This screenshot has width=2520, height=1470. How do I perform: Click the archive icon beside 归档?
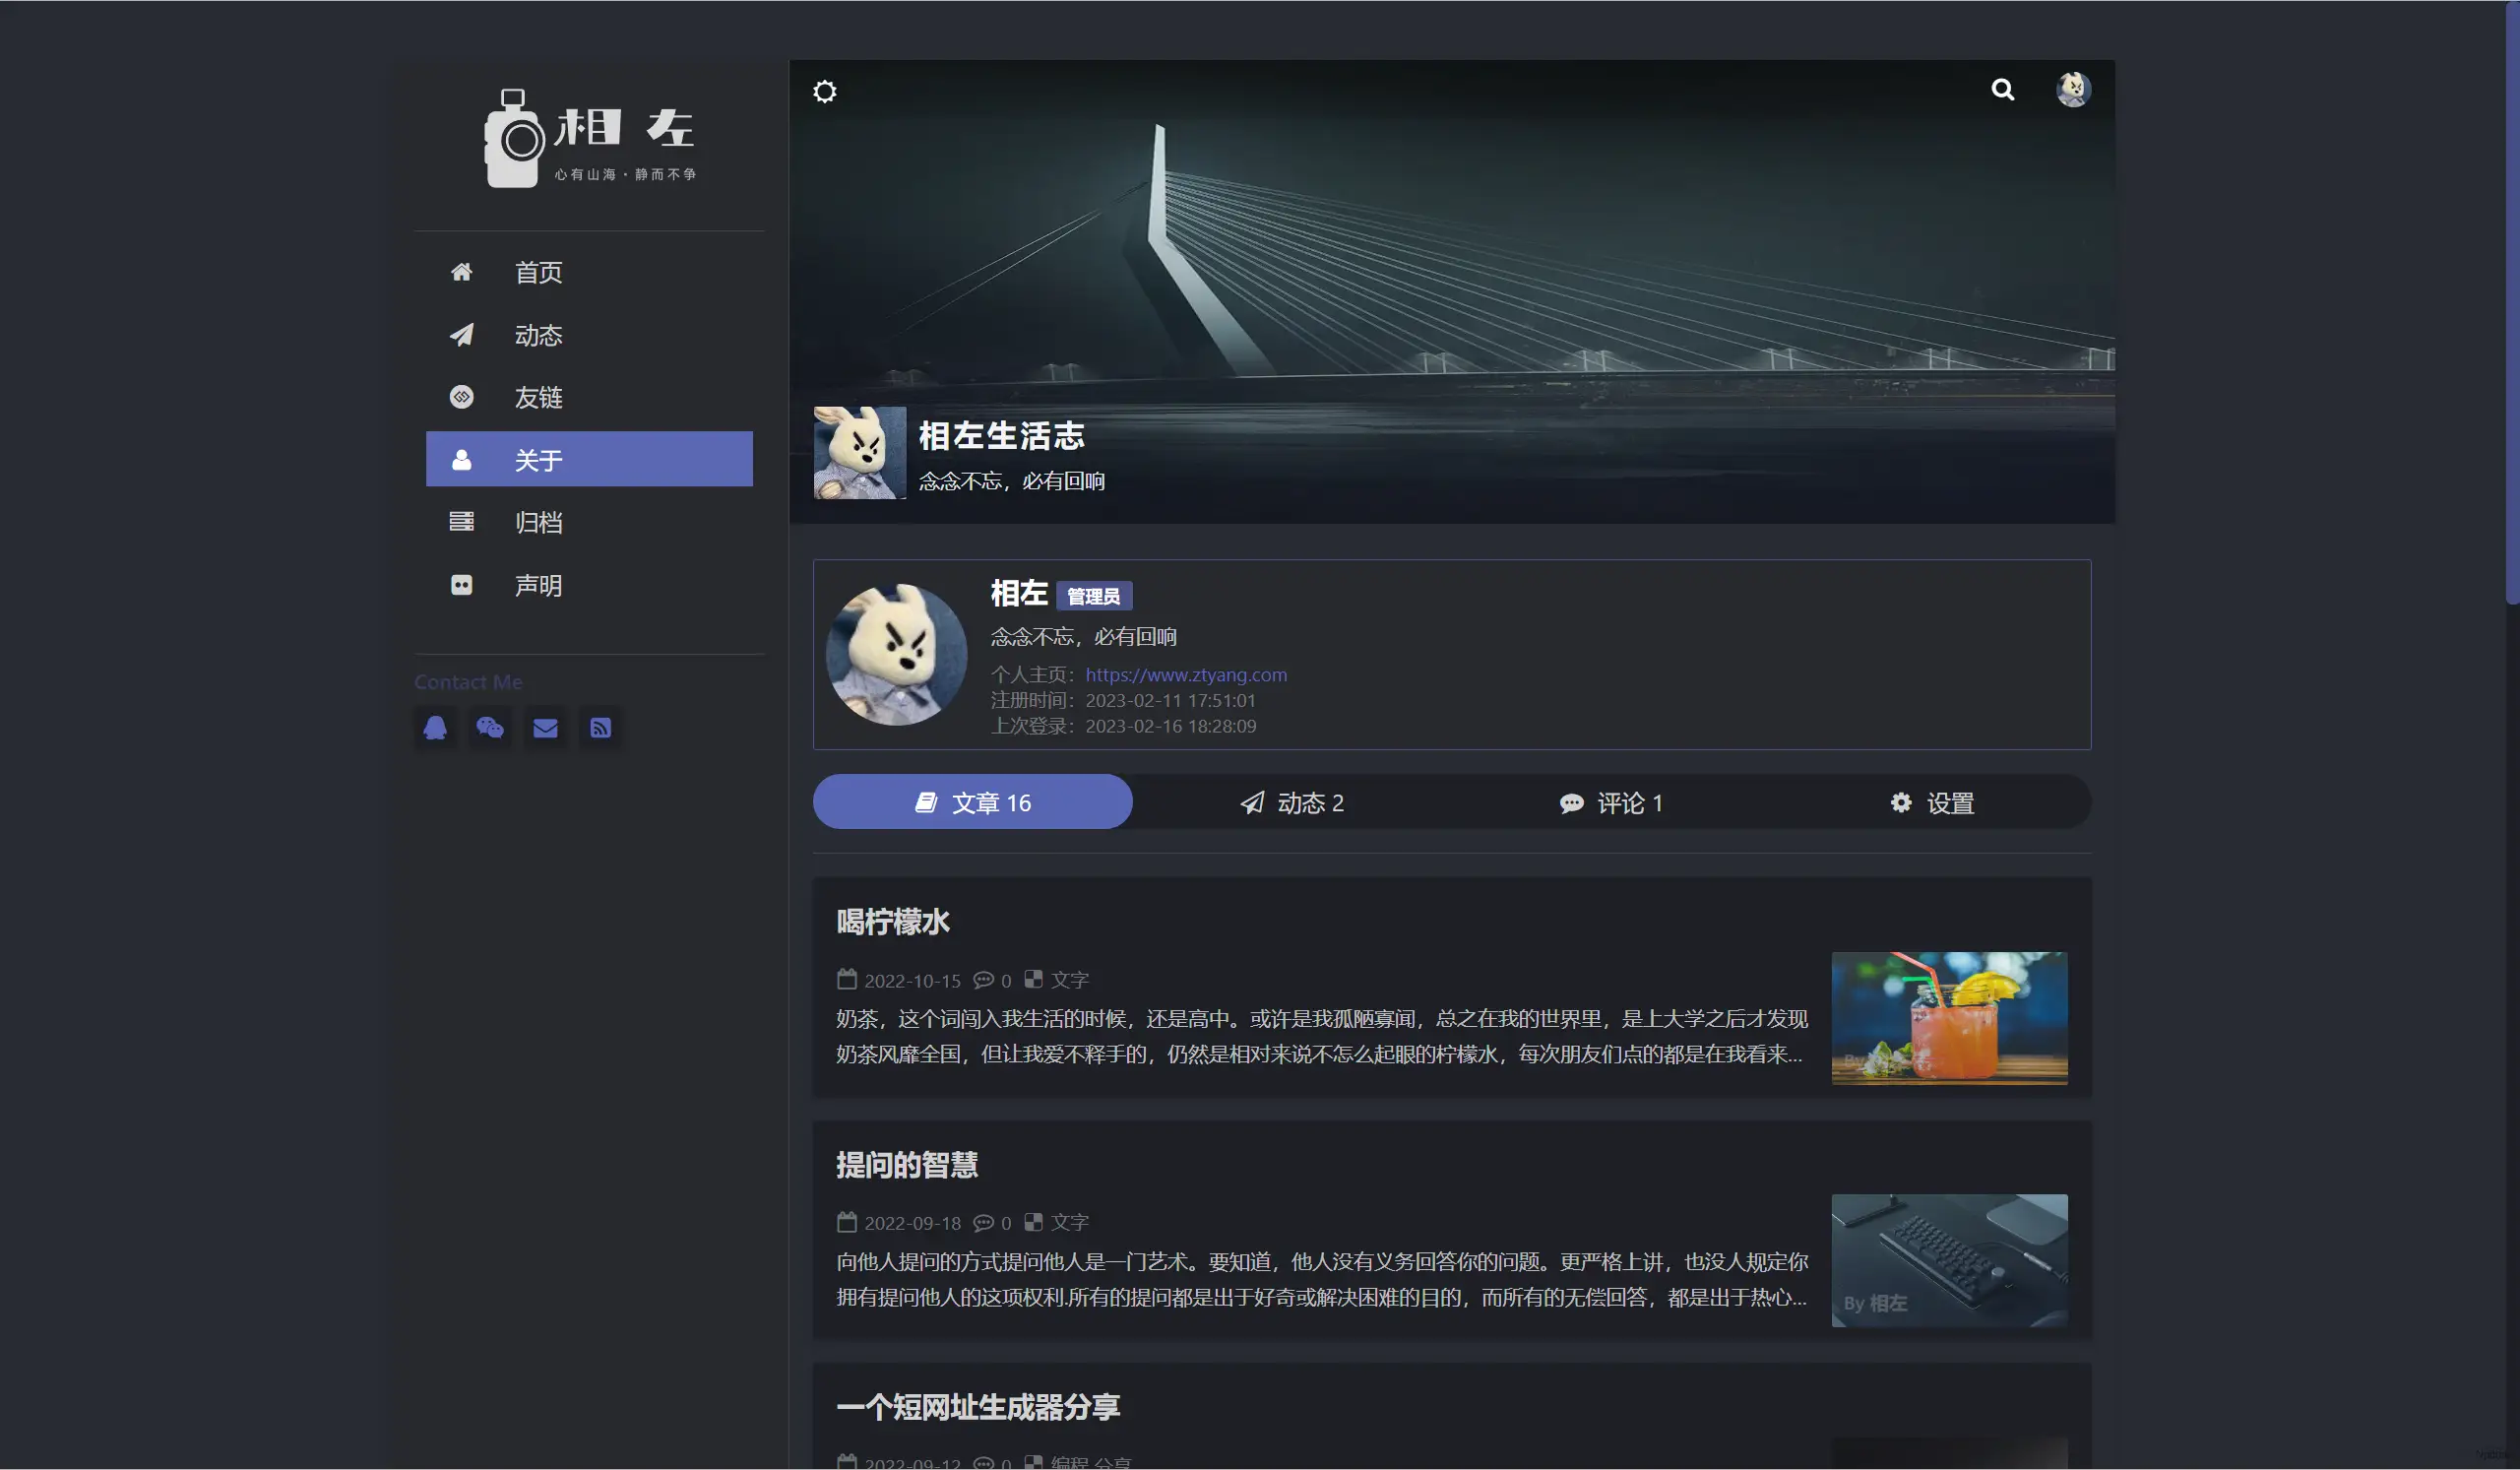[x=461, y=522]
